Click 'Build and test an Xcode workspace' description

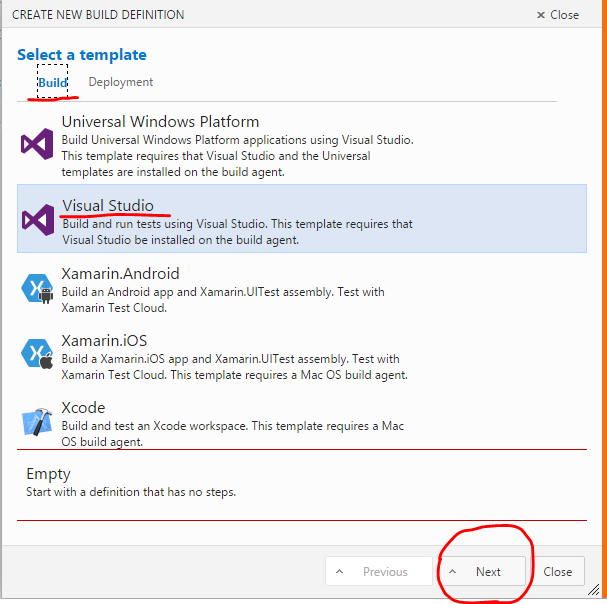[x=233, y=434]
